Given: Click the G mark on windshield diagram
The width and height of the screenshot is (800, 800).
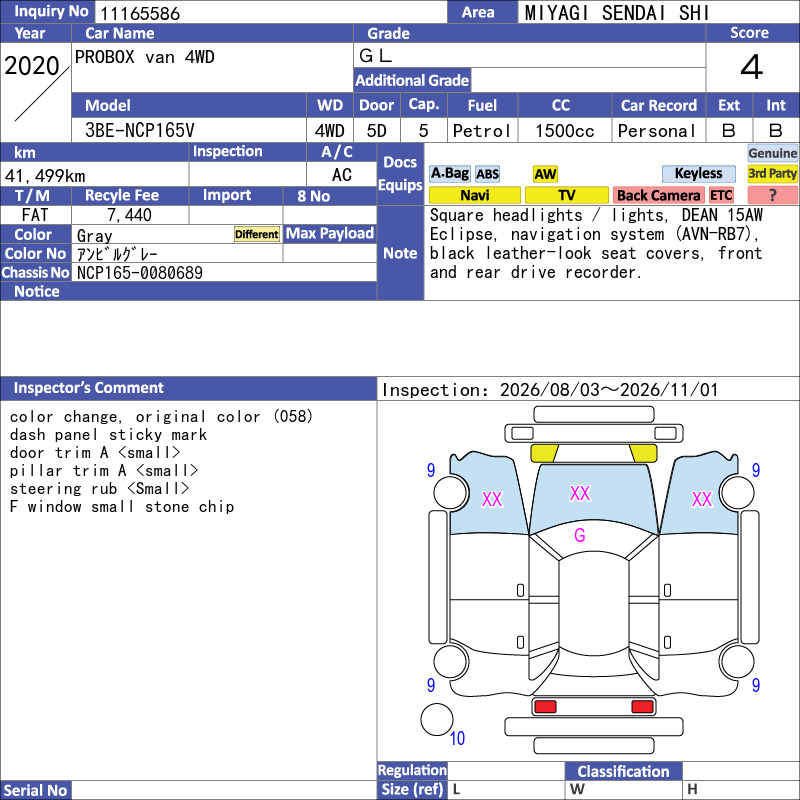Looking at the screenshot, I should coord(580,535).
